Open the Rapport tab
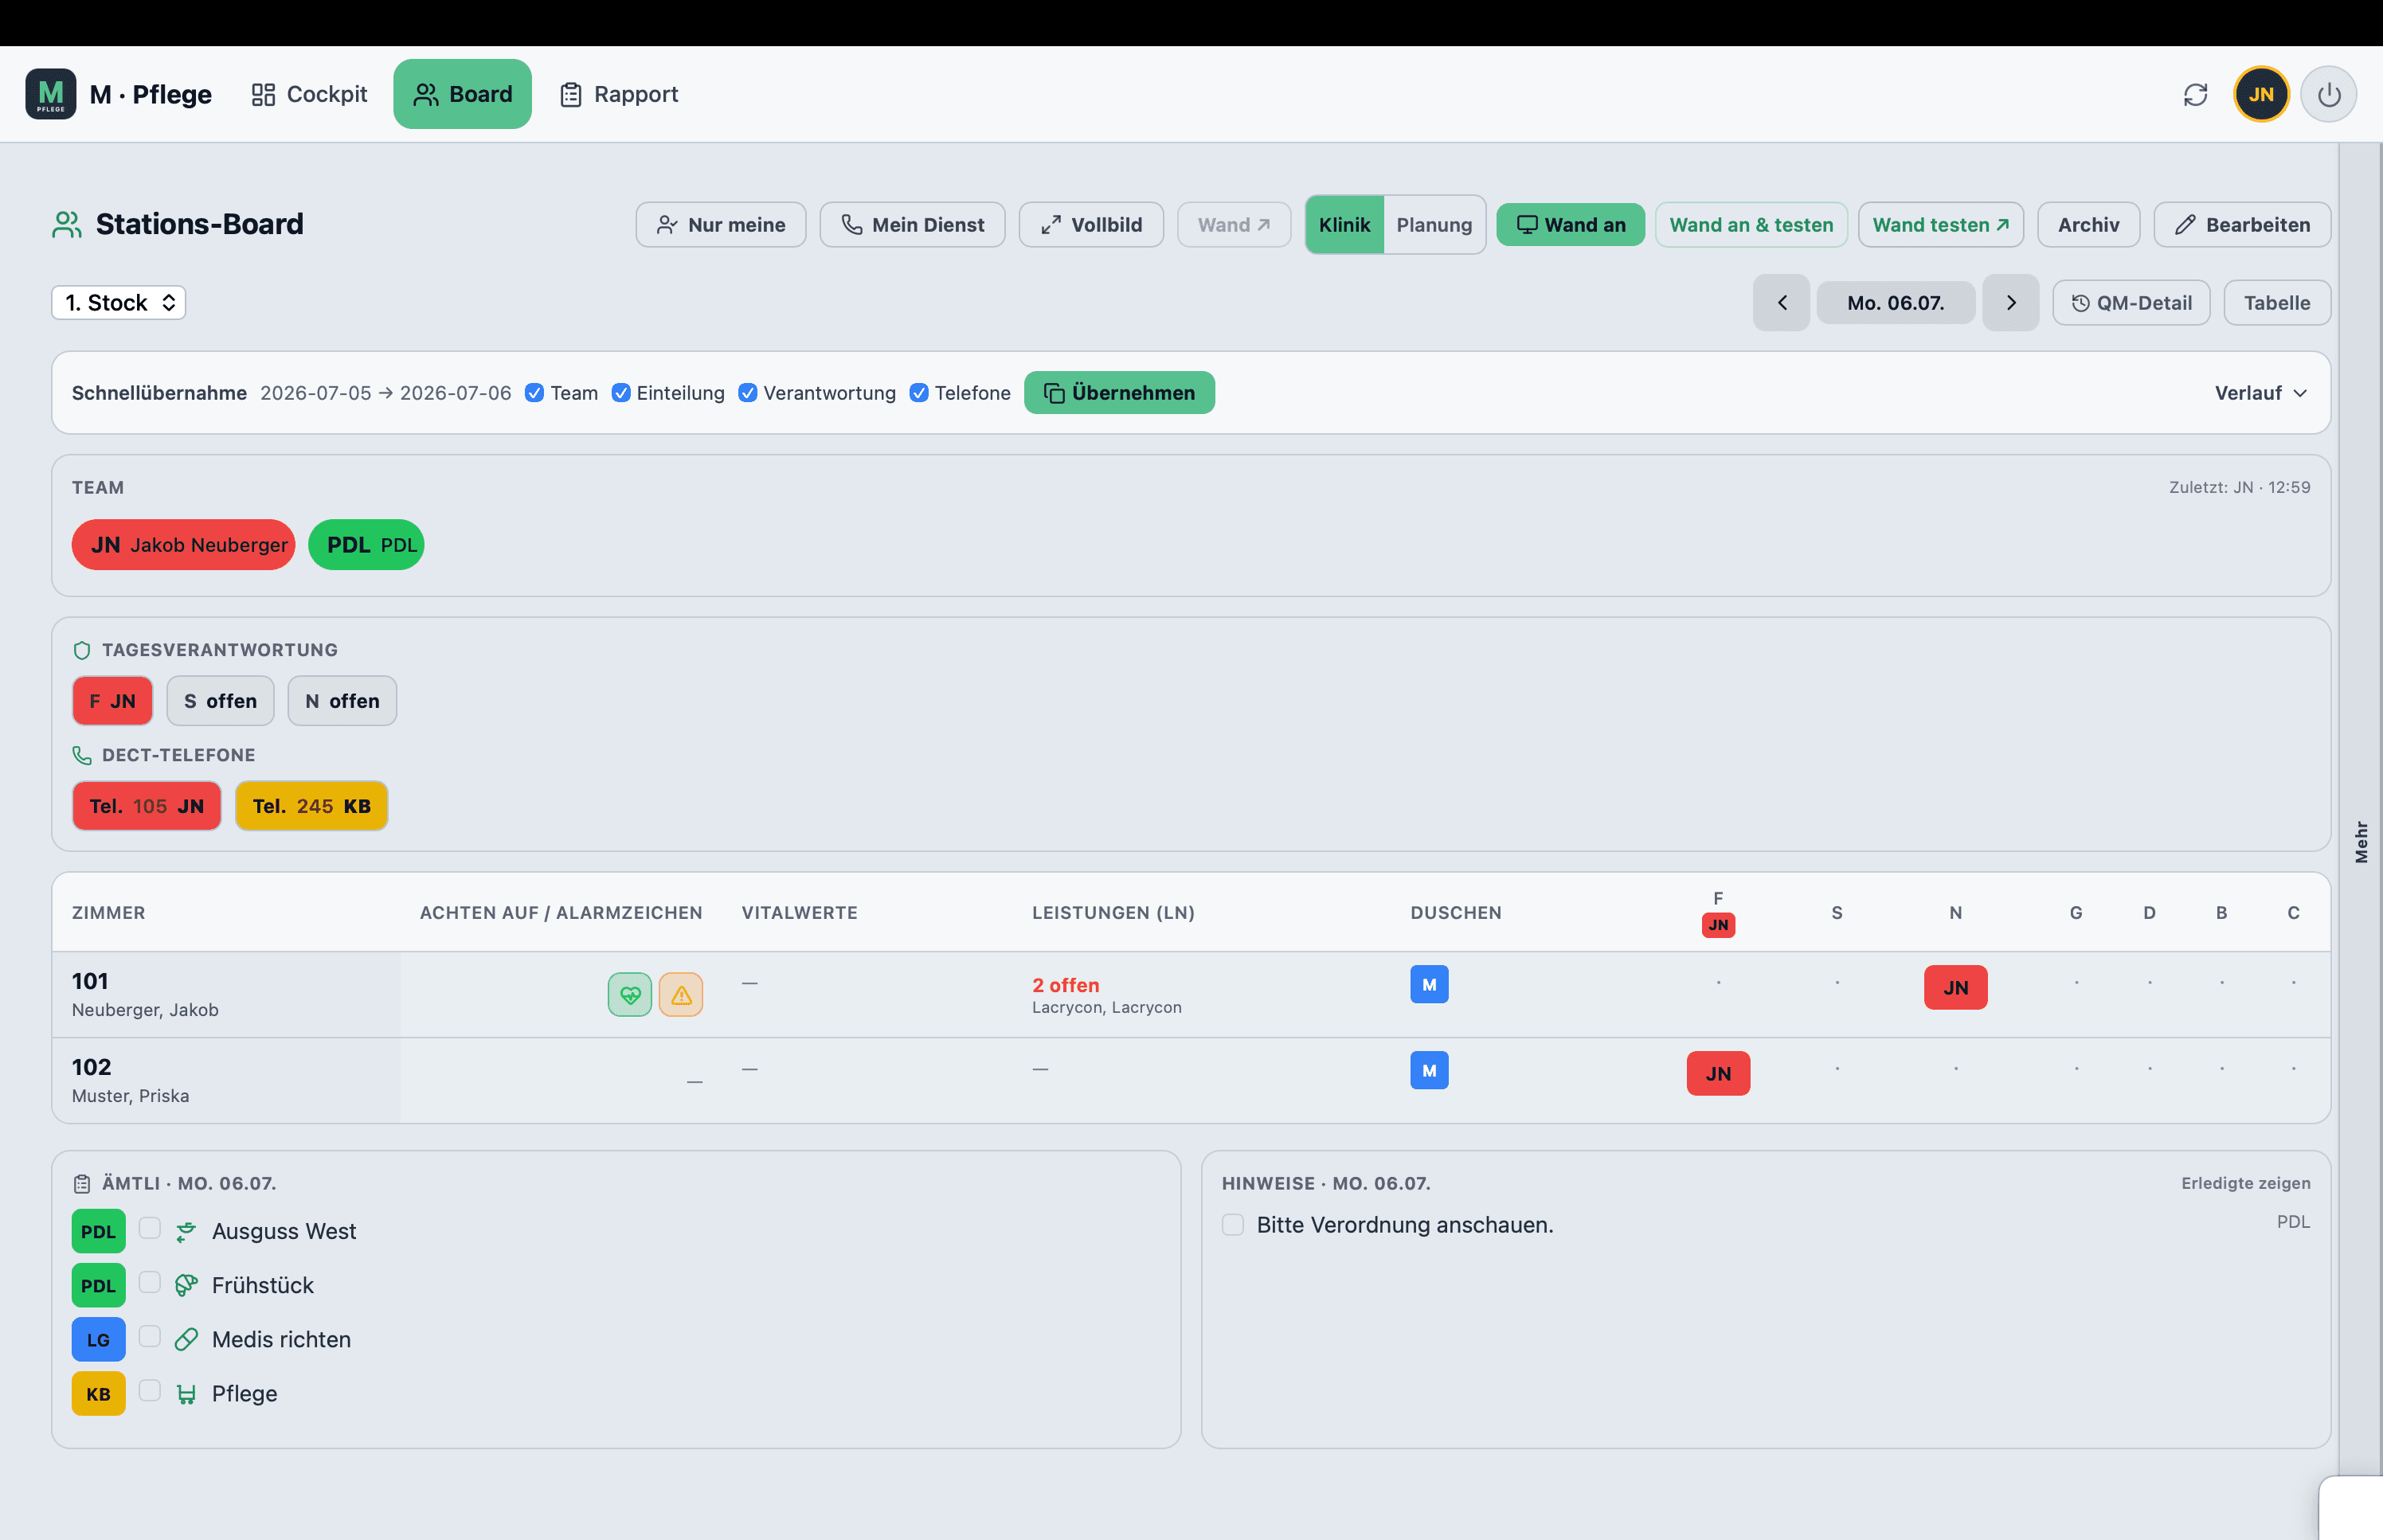2383x1540 pixels. [619, 94]
